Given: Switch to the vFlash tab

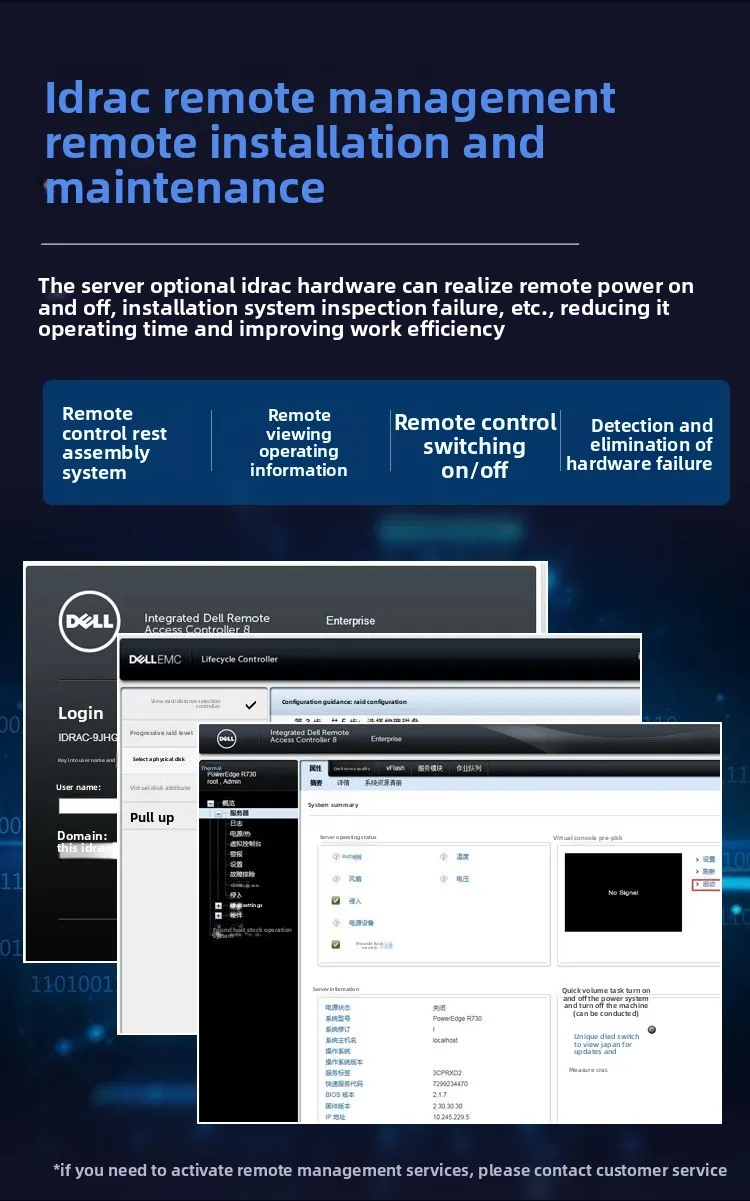Looking at the screenshot, I should tap(395, 768).
